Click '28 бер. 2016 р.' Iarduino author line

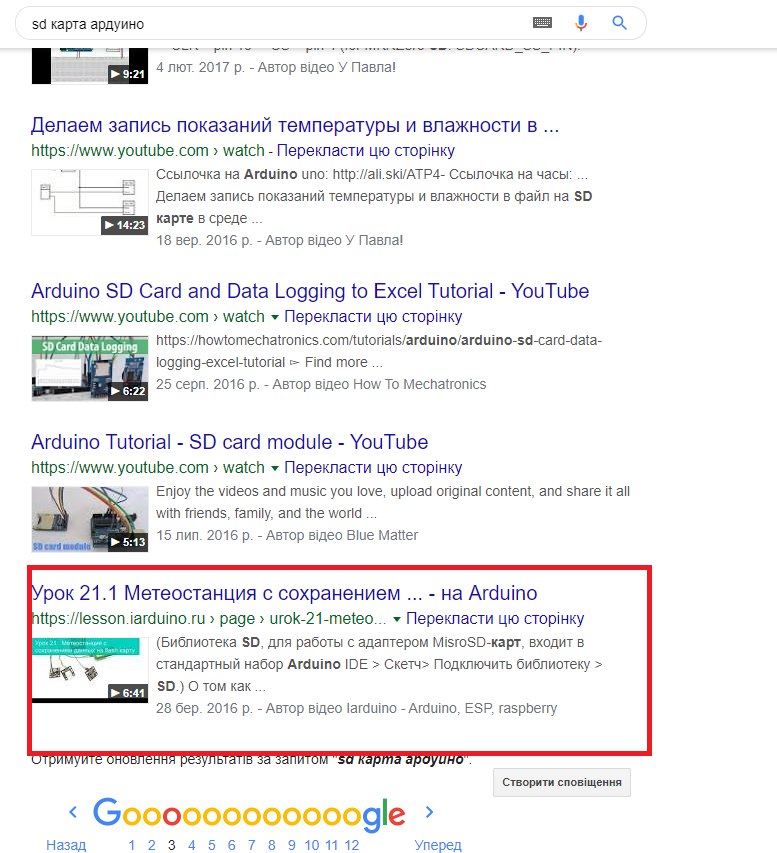coord(356,708)
